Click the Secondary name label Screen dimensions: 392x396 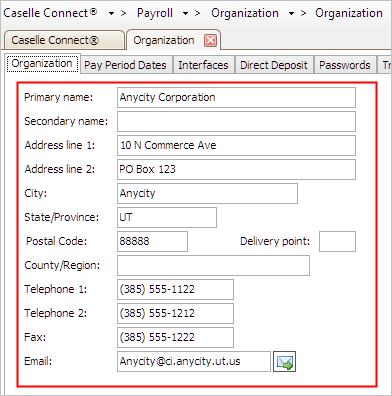[x=66, y=121]
